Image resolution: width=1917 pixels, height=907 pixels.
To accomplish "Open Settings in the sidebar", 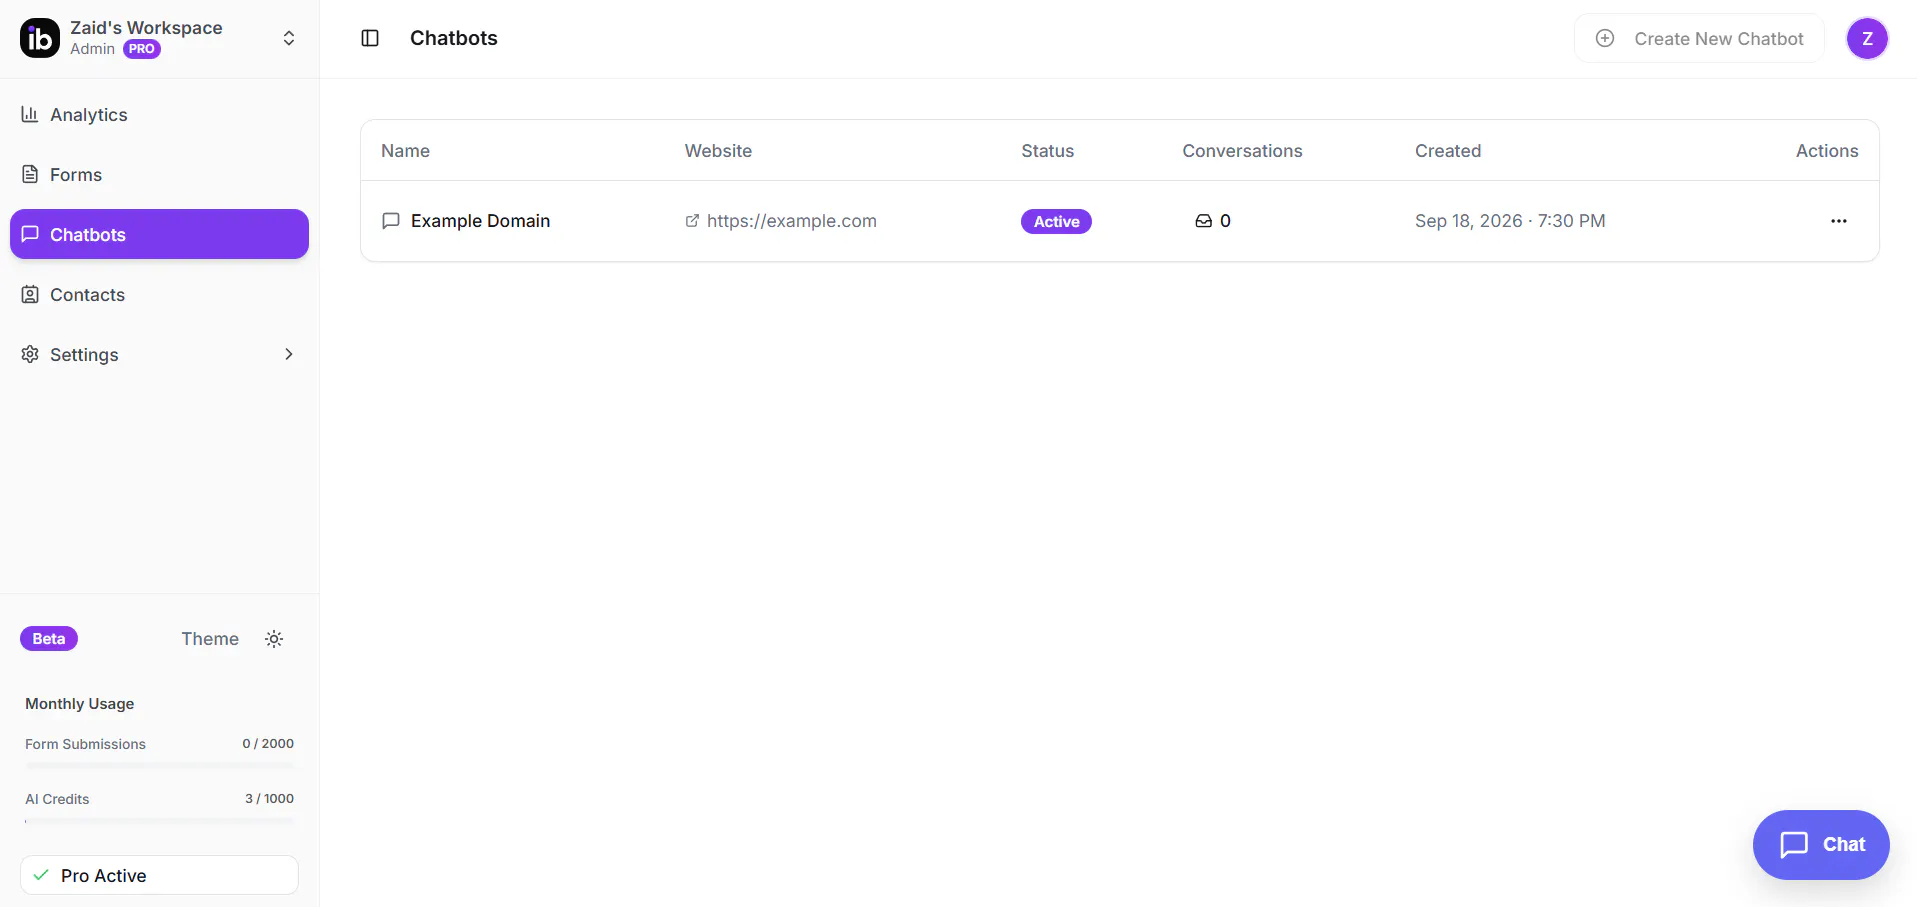I will click(159, 355).
